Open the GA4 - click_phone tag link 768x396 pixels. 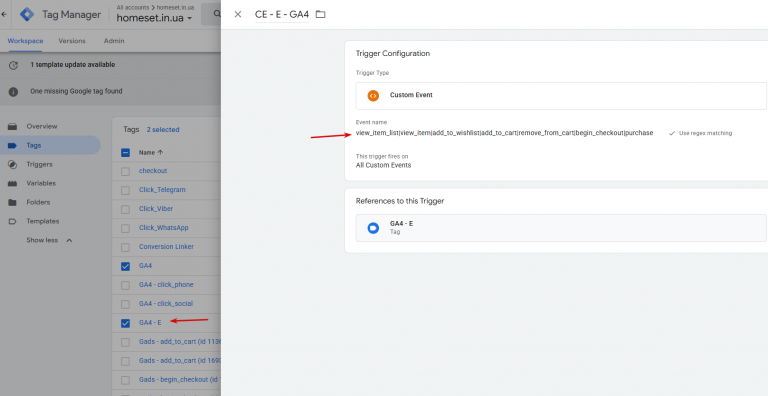[166, 285]
